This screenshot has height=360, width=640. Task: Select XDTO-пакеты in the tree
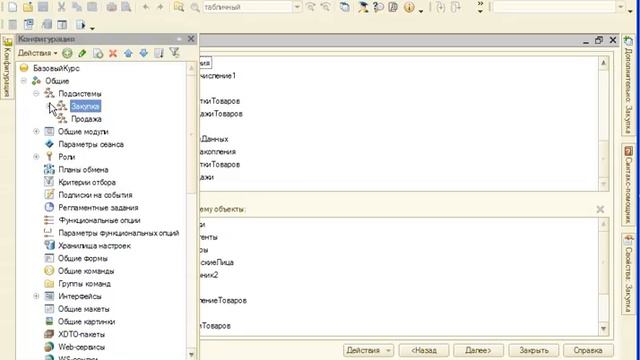coord(82,334)
